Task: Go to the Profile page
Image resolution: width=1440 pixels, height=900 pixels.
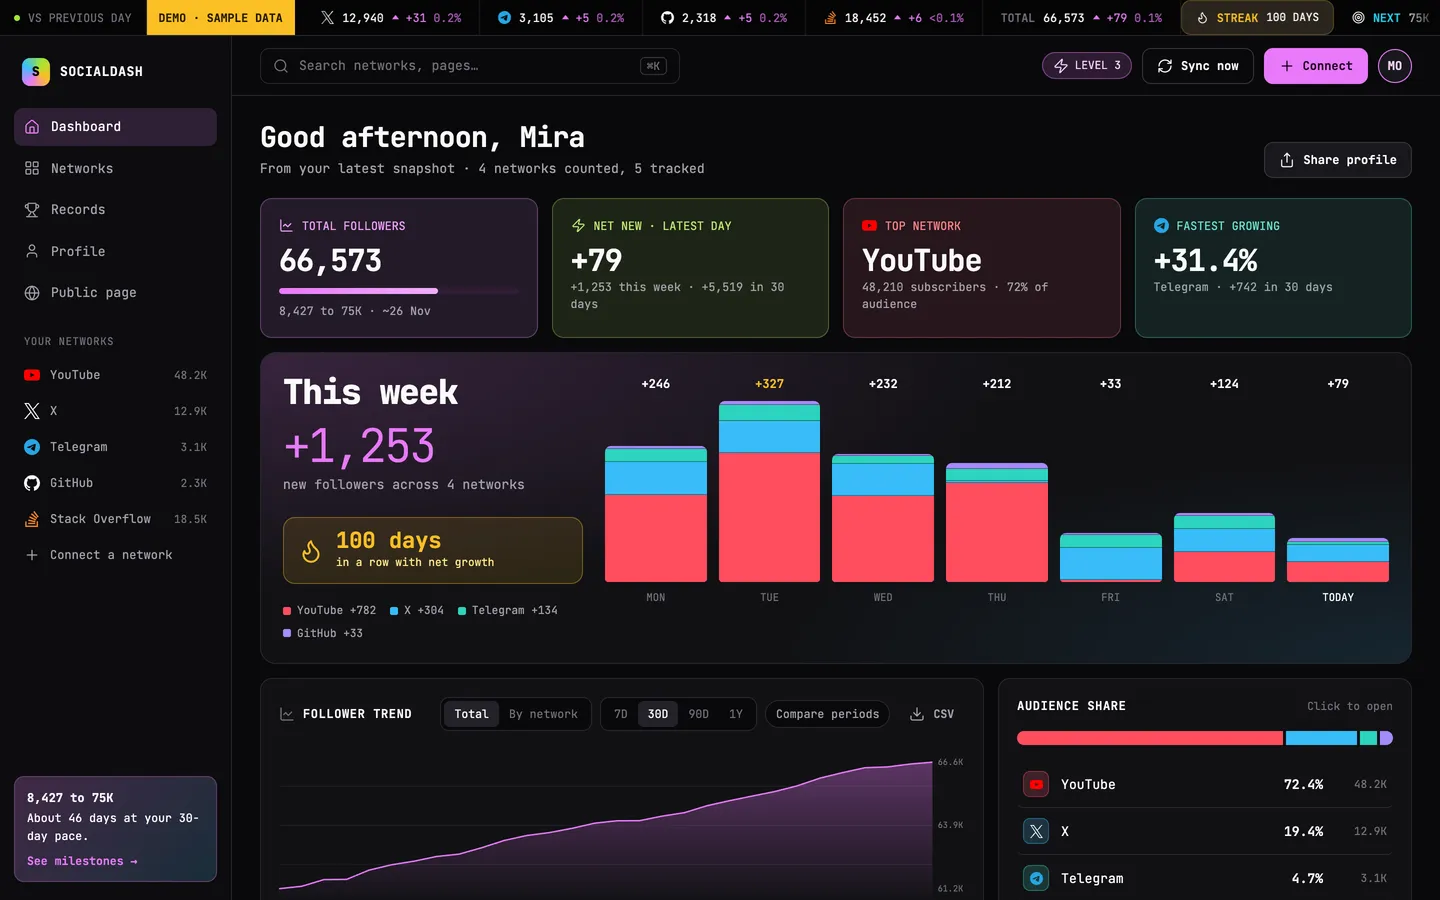Action: (x=115, y=251)
